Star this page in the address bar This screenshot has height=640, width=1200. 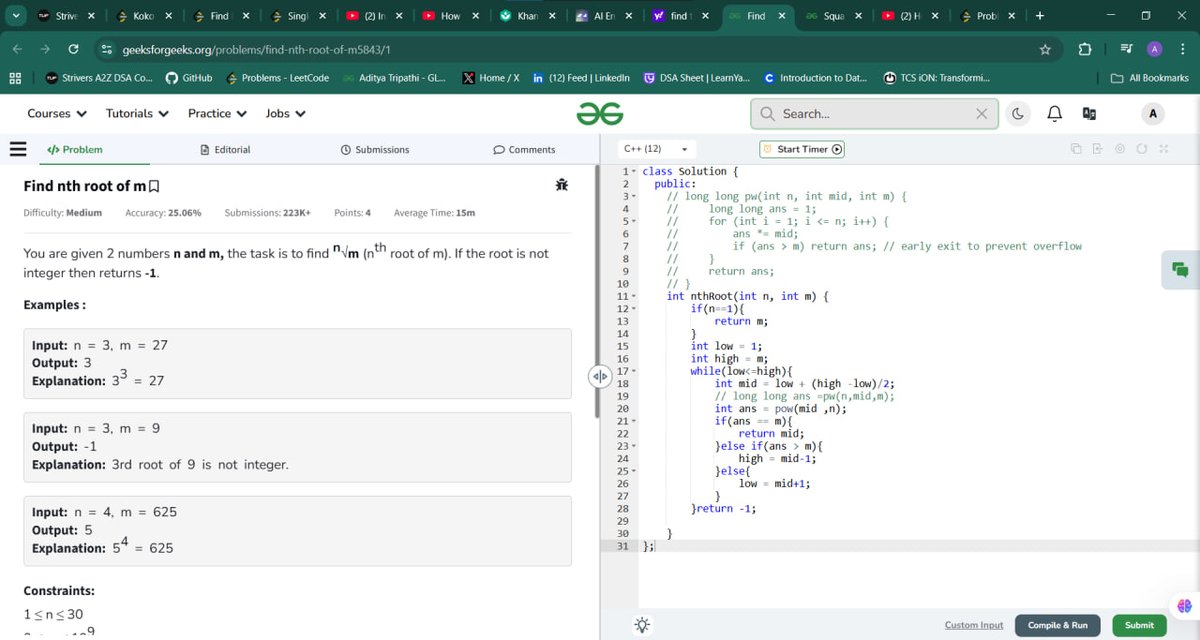coord(1045,49)
